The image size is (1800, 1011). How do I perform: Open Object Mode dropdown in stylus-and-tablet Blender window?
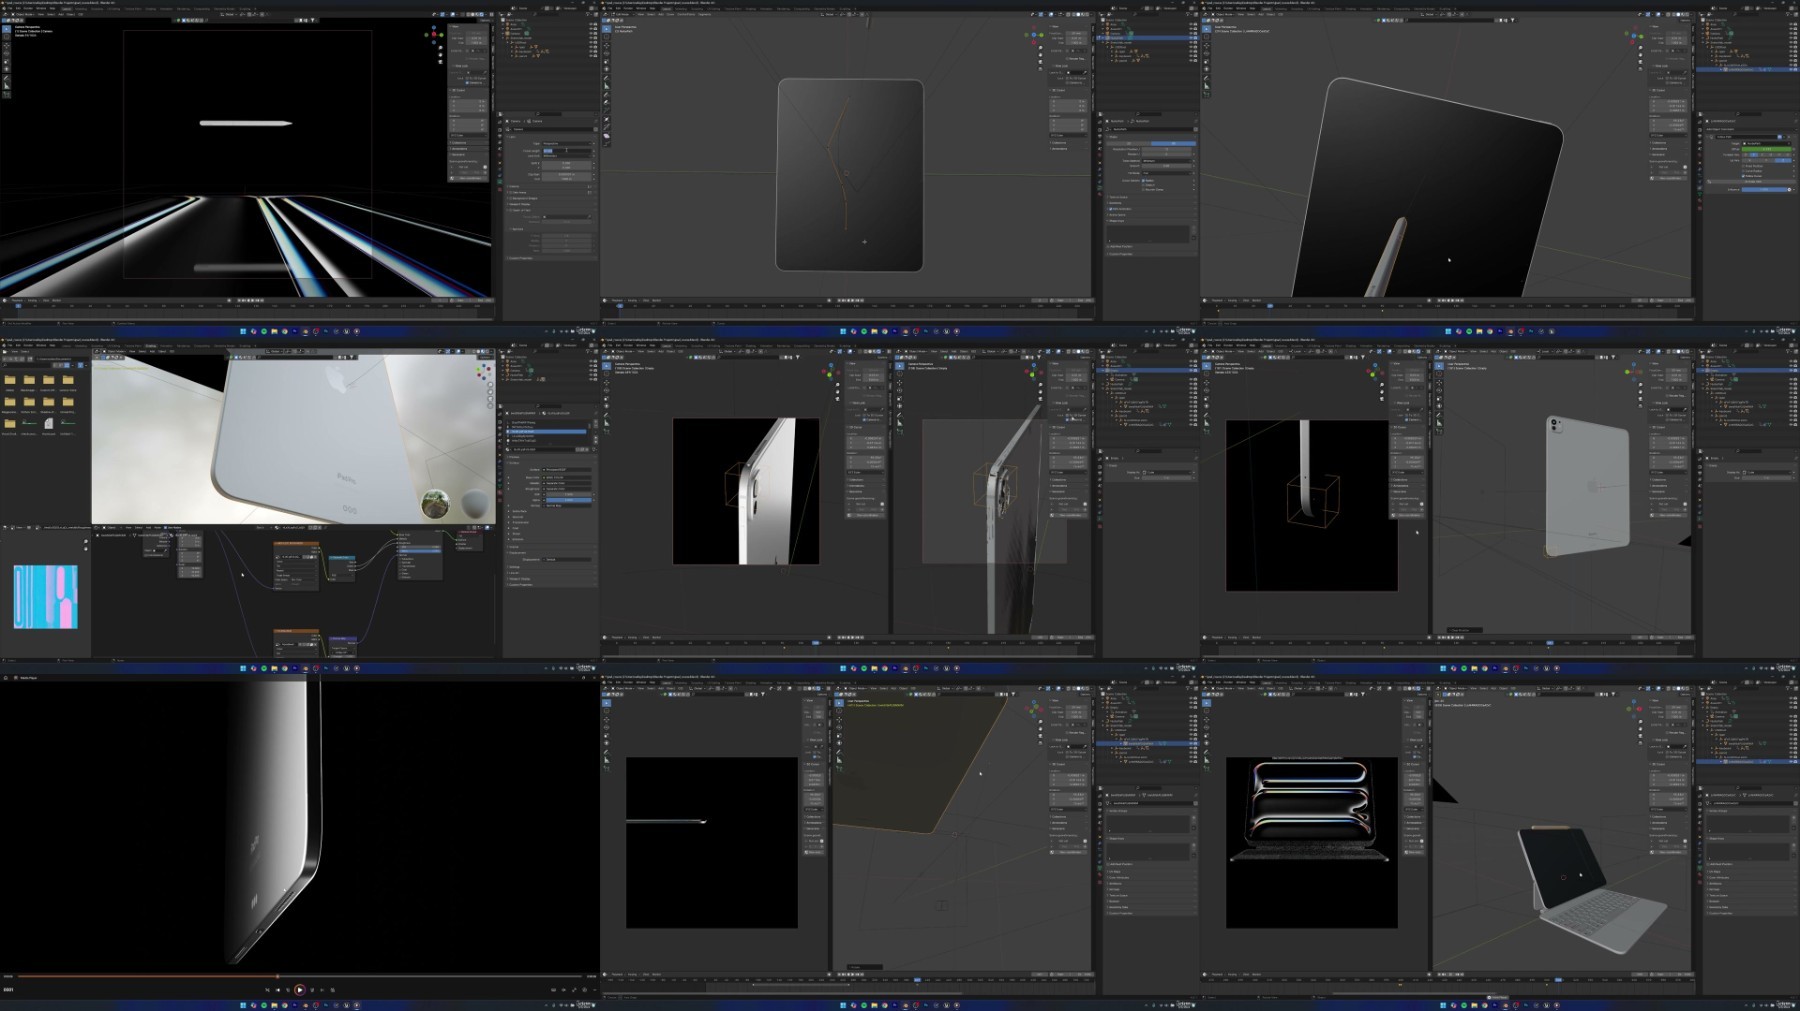(1224, 14)
